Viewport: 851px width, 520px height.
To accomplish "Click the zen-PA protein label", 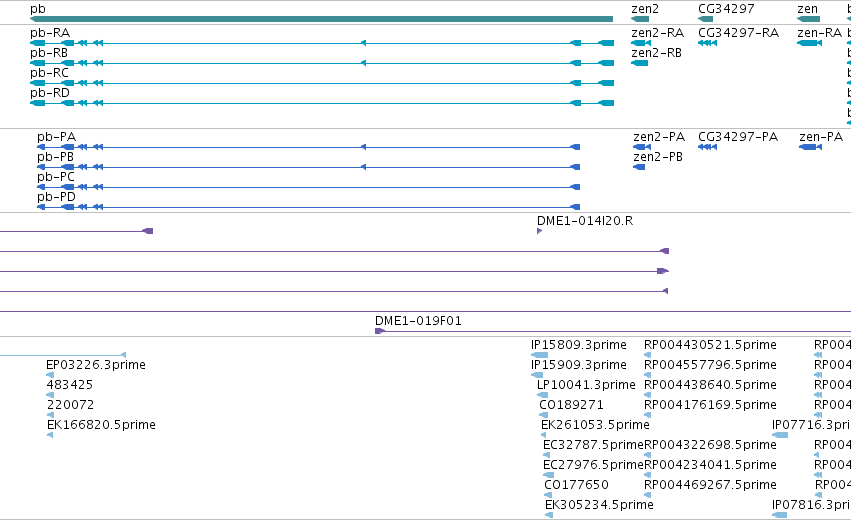I will (x=821, y=137).
